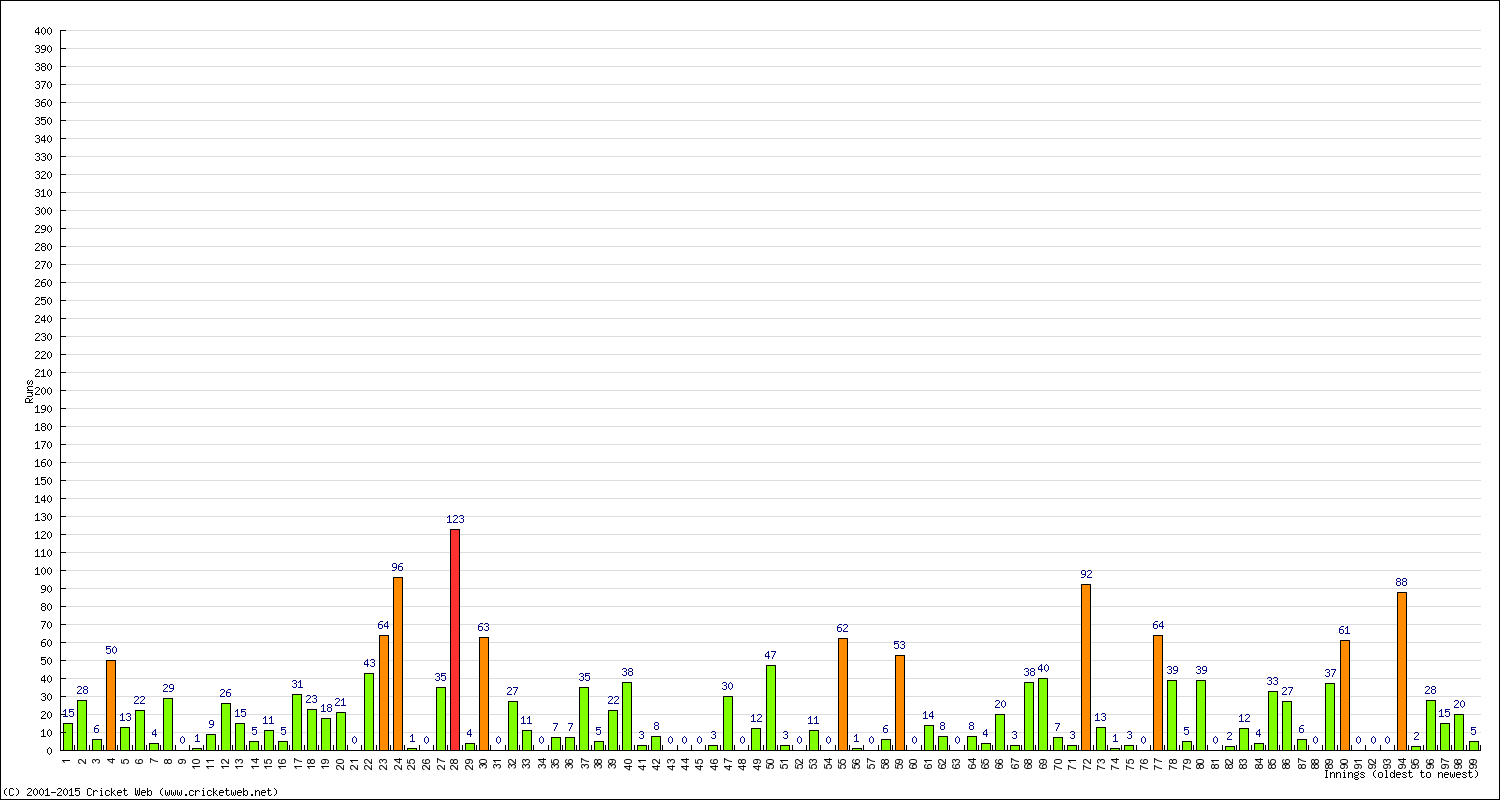Click the green 28-run bar at innings 96
The image size is (1500, 800).
[1431, 725]
